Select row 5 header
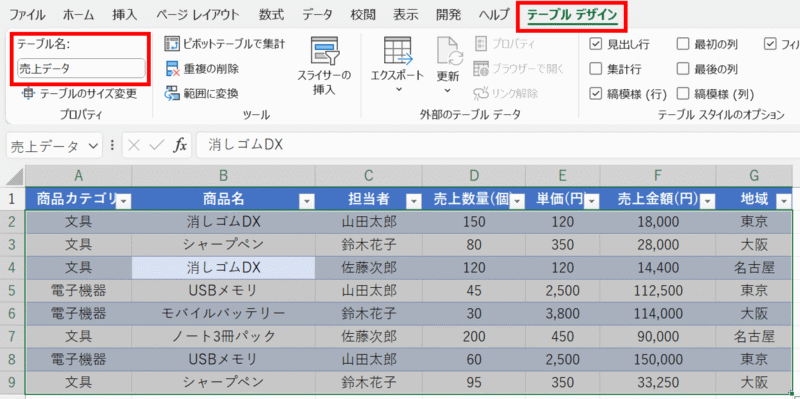800x399 pixels. point(12,291)
